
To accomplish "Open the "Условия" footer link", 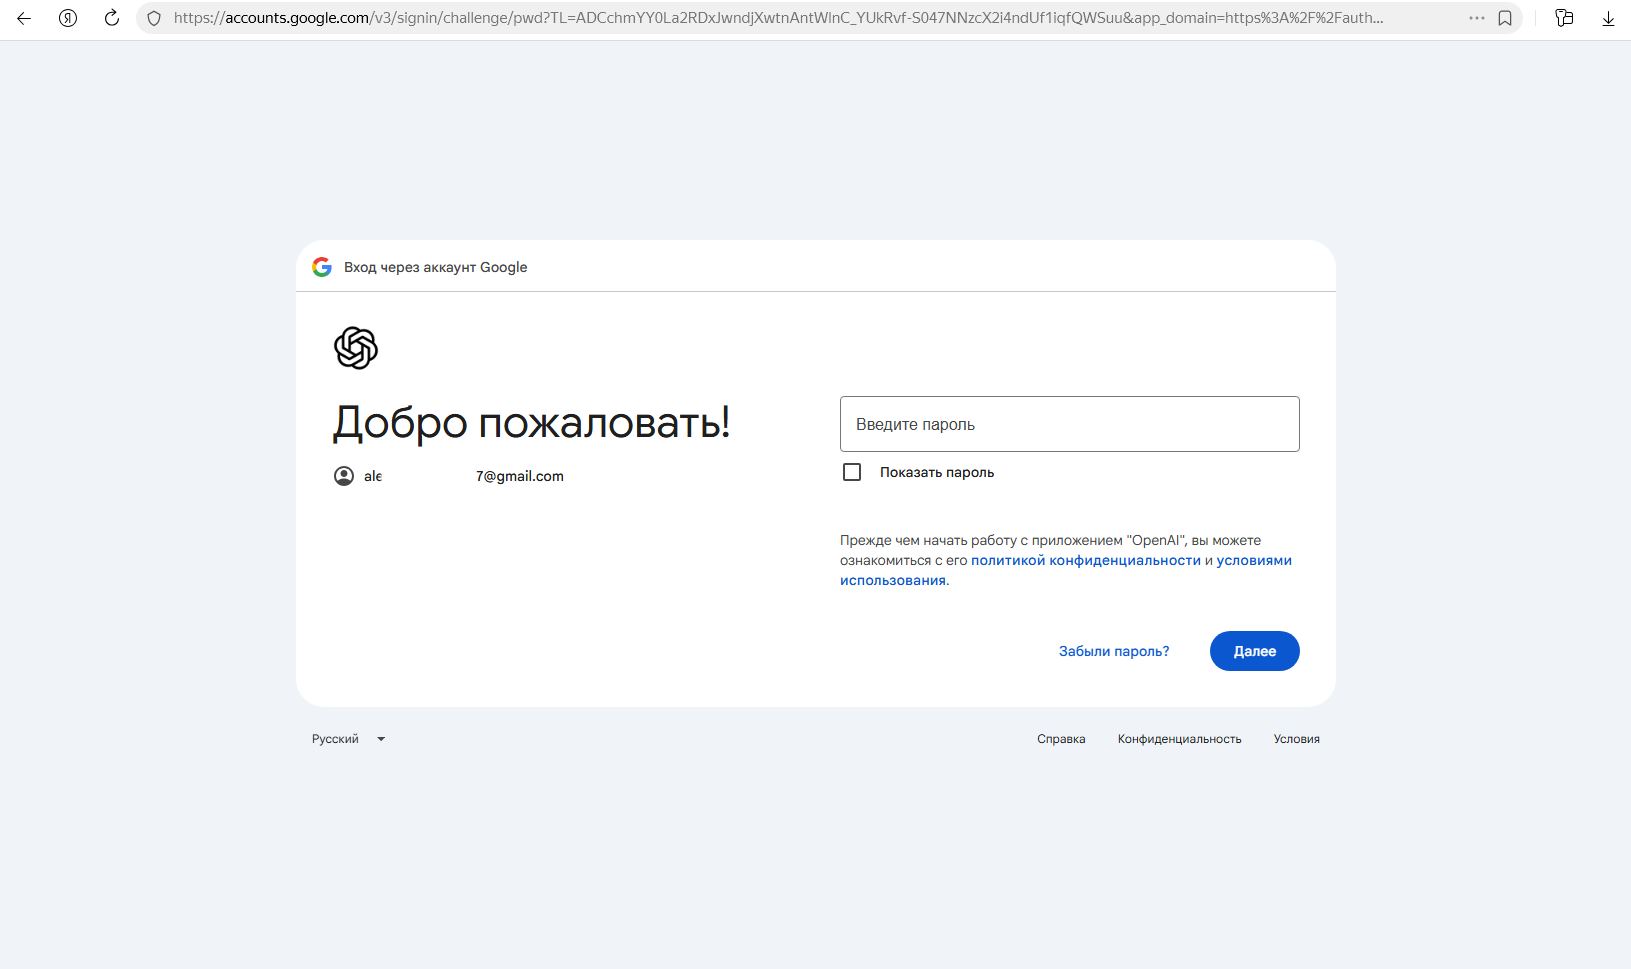I will tap(1297, 739).
